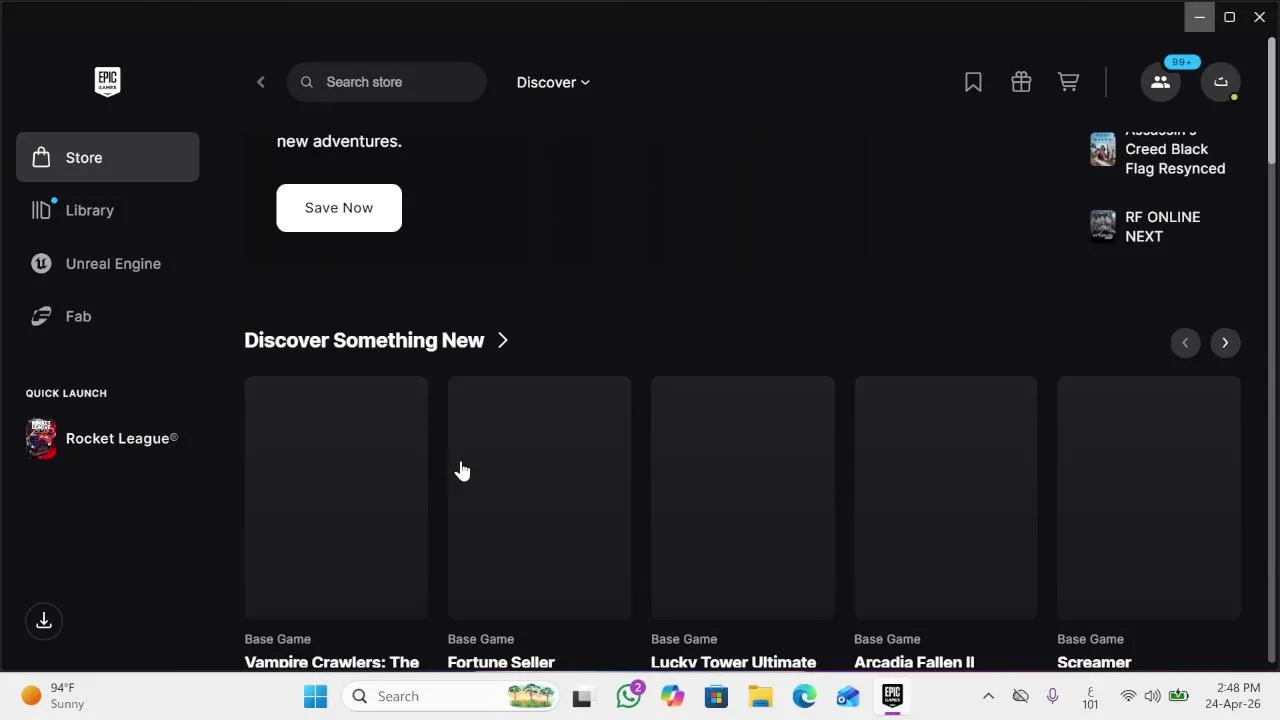1280x720 pixels.
Task: Open WhatsApp from the taskbar
Action: (x=629, y=696)
